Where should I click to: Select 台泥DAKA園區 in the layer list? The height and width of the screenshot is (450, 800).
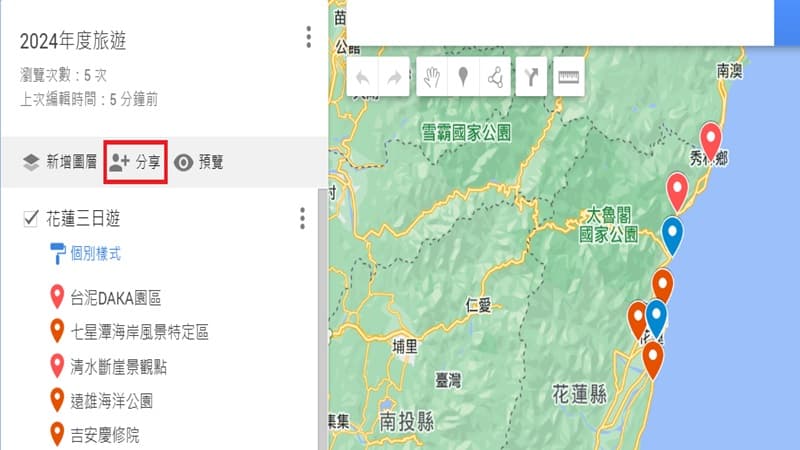[x=115, y=297]
